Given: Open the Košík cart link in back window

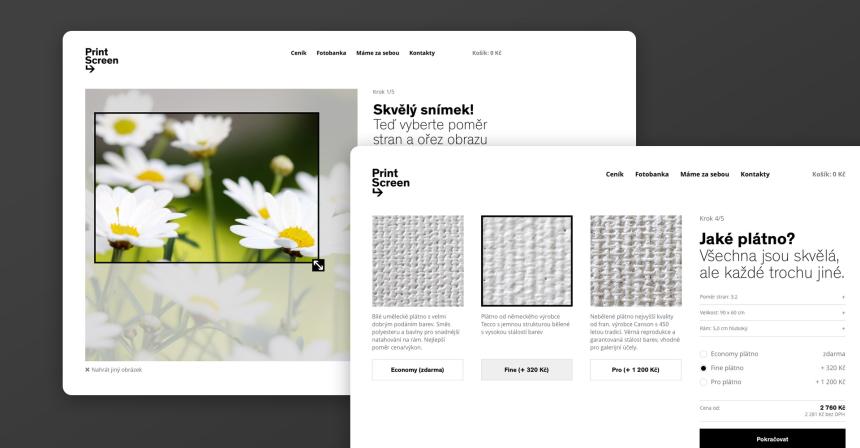Looking at the screenshot, I should 486,53.
